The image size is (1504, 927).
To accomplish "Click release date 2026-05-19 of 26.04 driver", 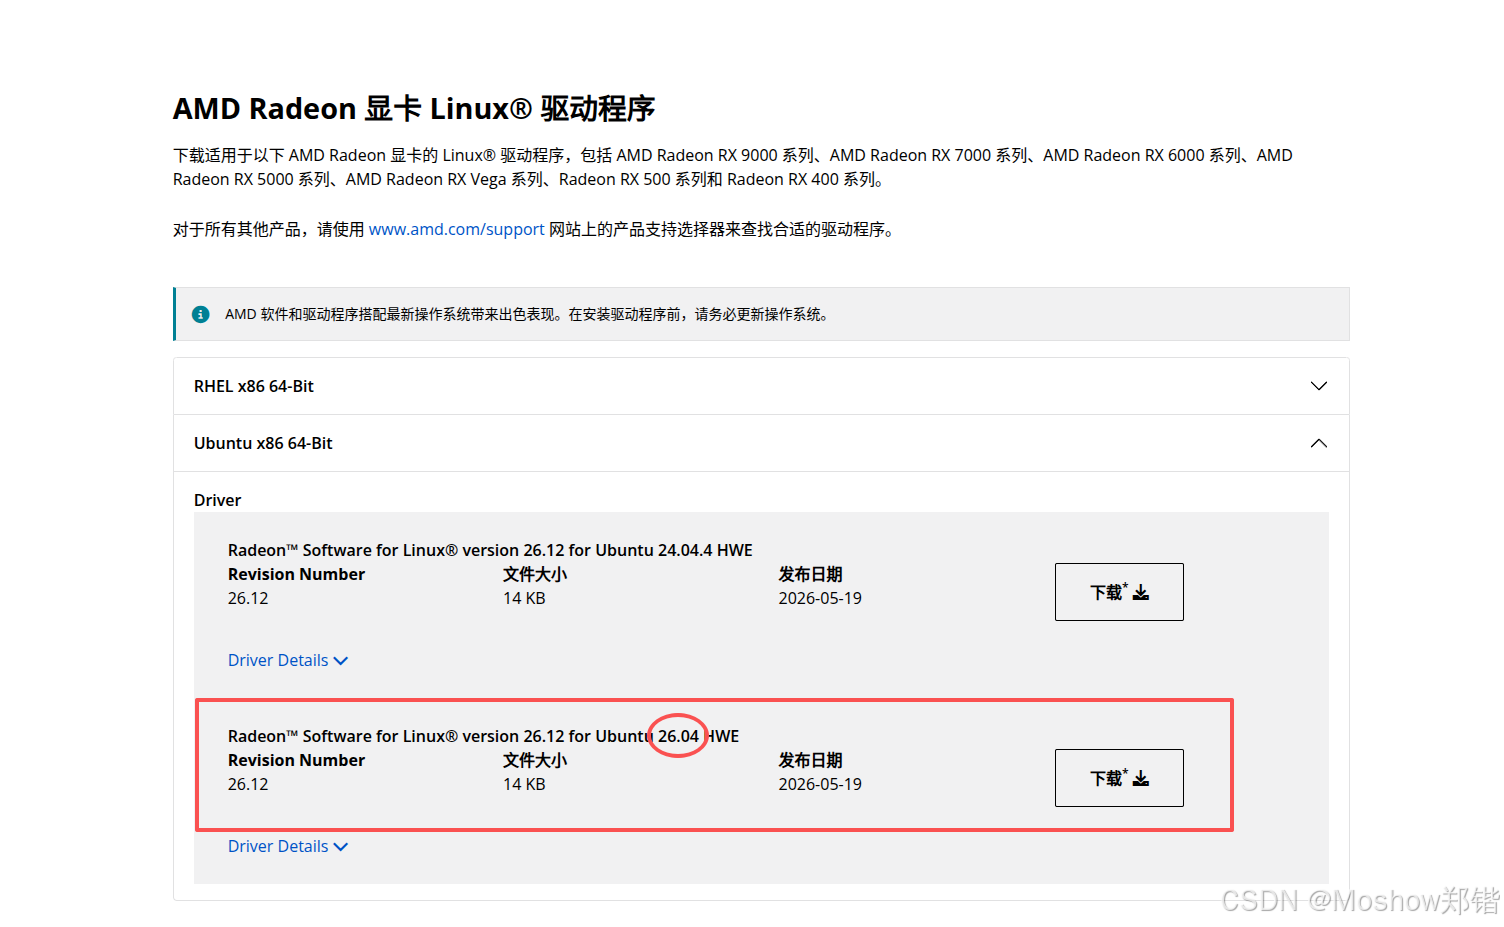I will 820,784.
